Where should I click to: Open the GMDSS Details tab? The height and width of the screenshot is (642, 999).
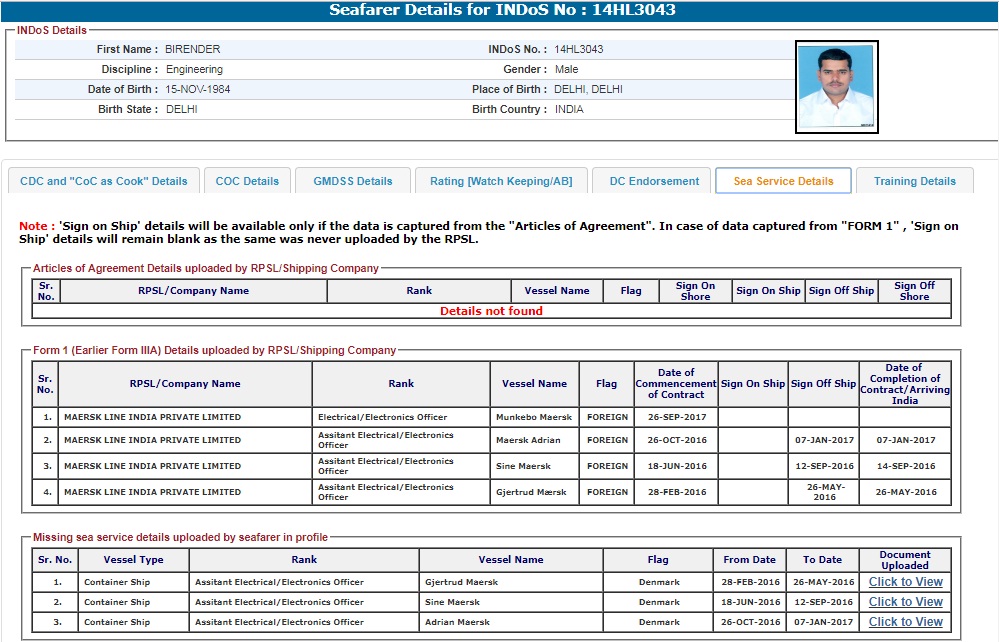pyautogui.click(x=353, y=181)
